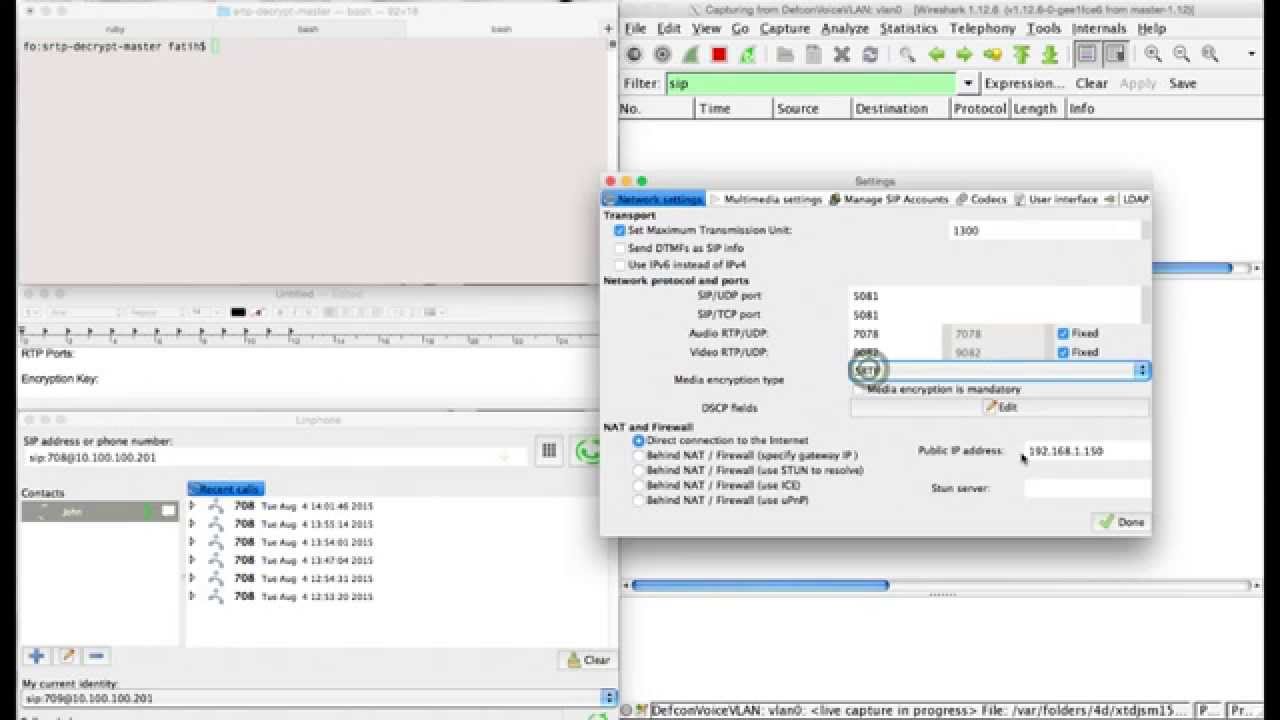The image size is (1280, 720).
Task: Open My current identity dropdown in Linphone
Action: (x=609, y=698)
